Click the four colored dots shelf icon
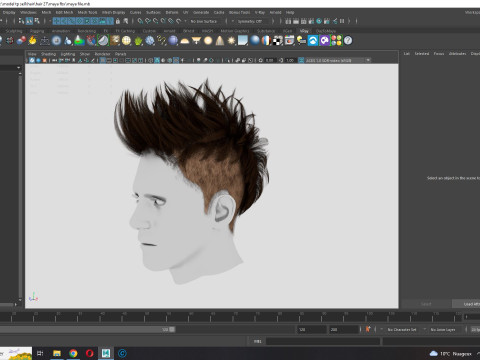The height and width of the screenshot is (360, 480). (336, 41)
